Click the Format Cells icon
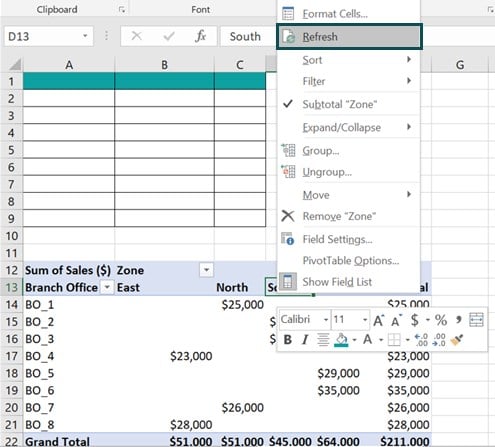The width and height of the screenshot is (495, 447). point(288,14)
